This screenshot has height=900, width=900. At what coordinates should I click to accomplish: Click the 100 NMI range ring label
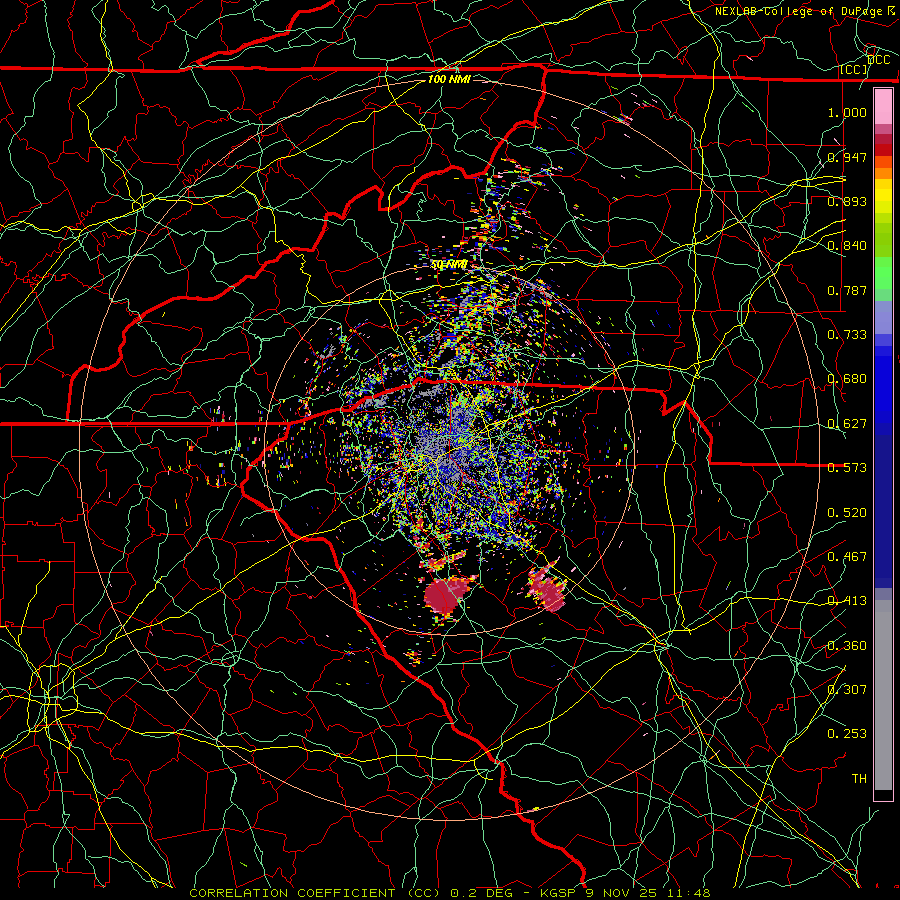pyautogui.click(x=449, y=79)
